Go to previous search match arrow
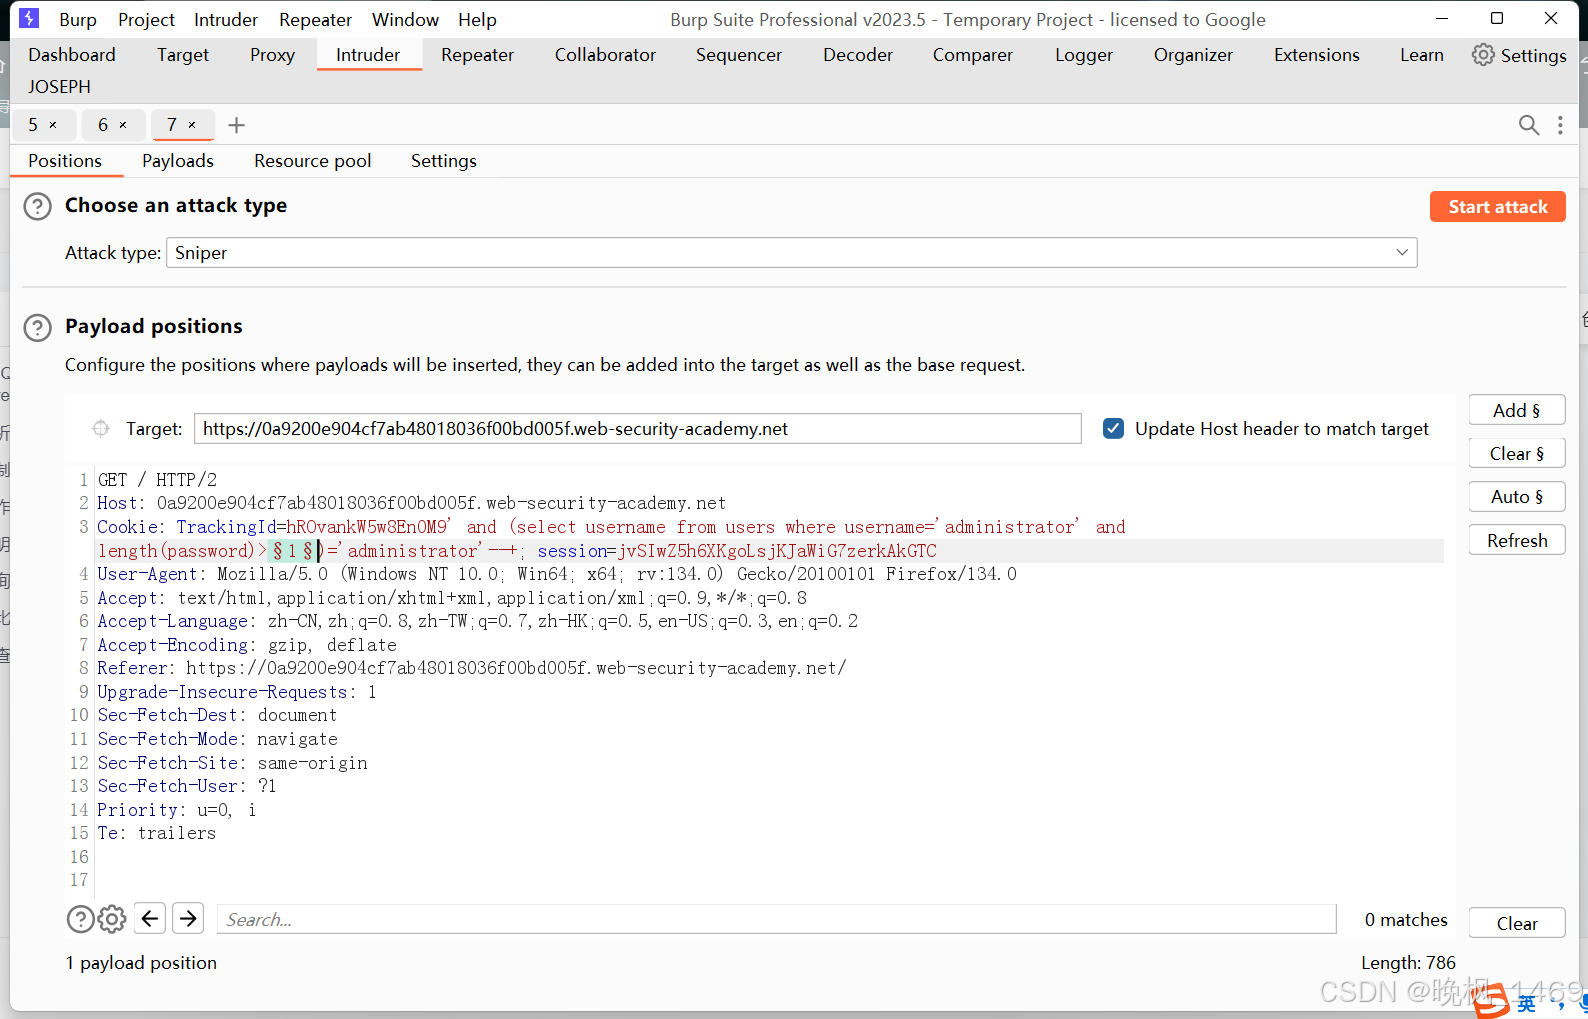The image size is (1588, 1019). coord(150,918)
